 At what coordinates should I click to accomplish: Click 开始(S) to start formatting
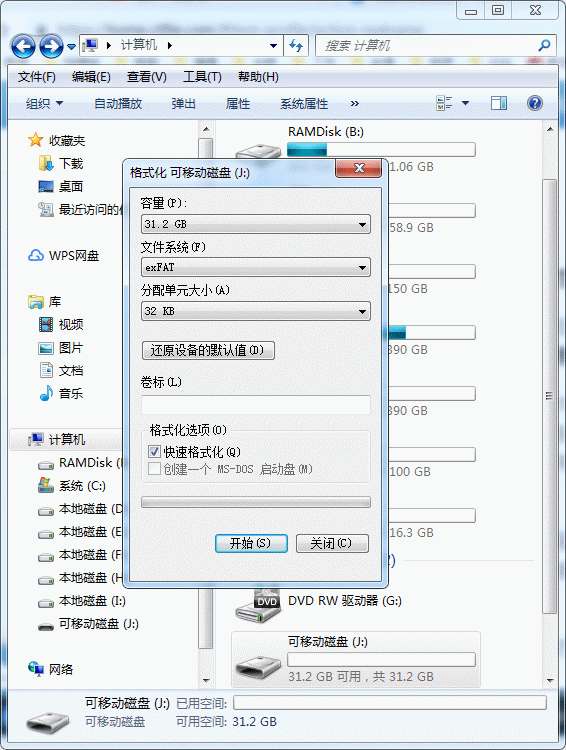pos(251,543)
